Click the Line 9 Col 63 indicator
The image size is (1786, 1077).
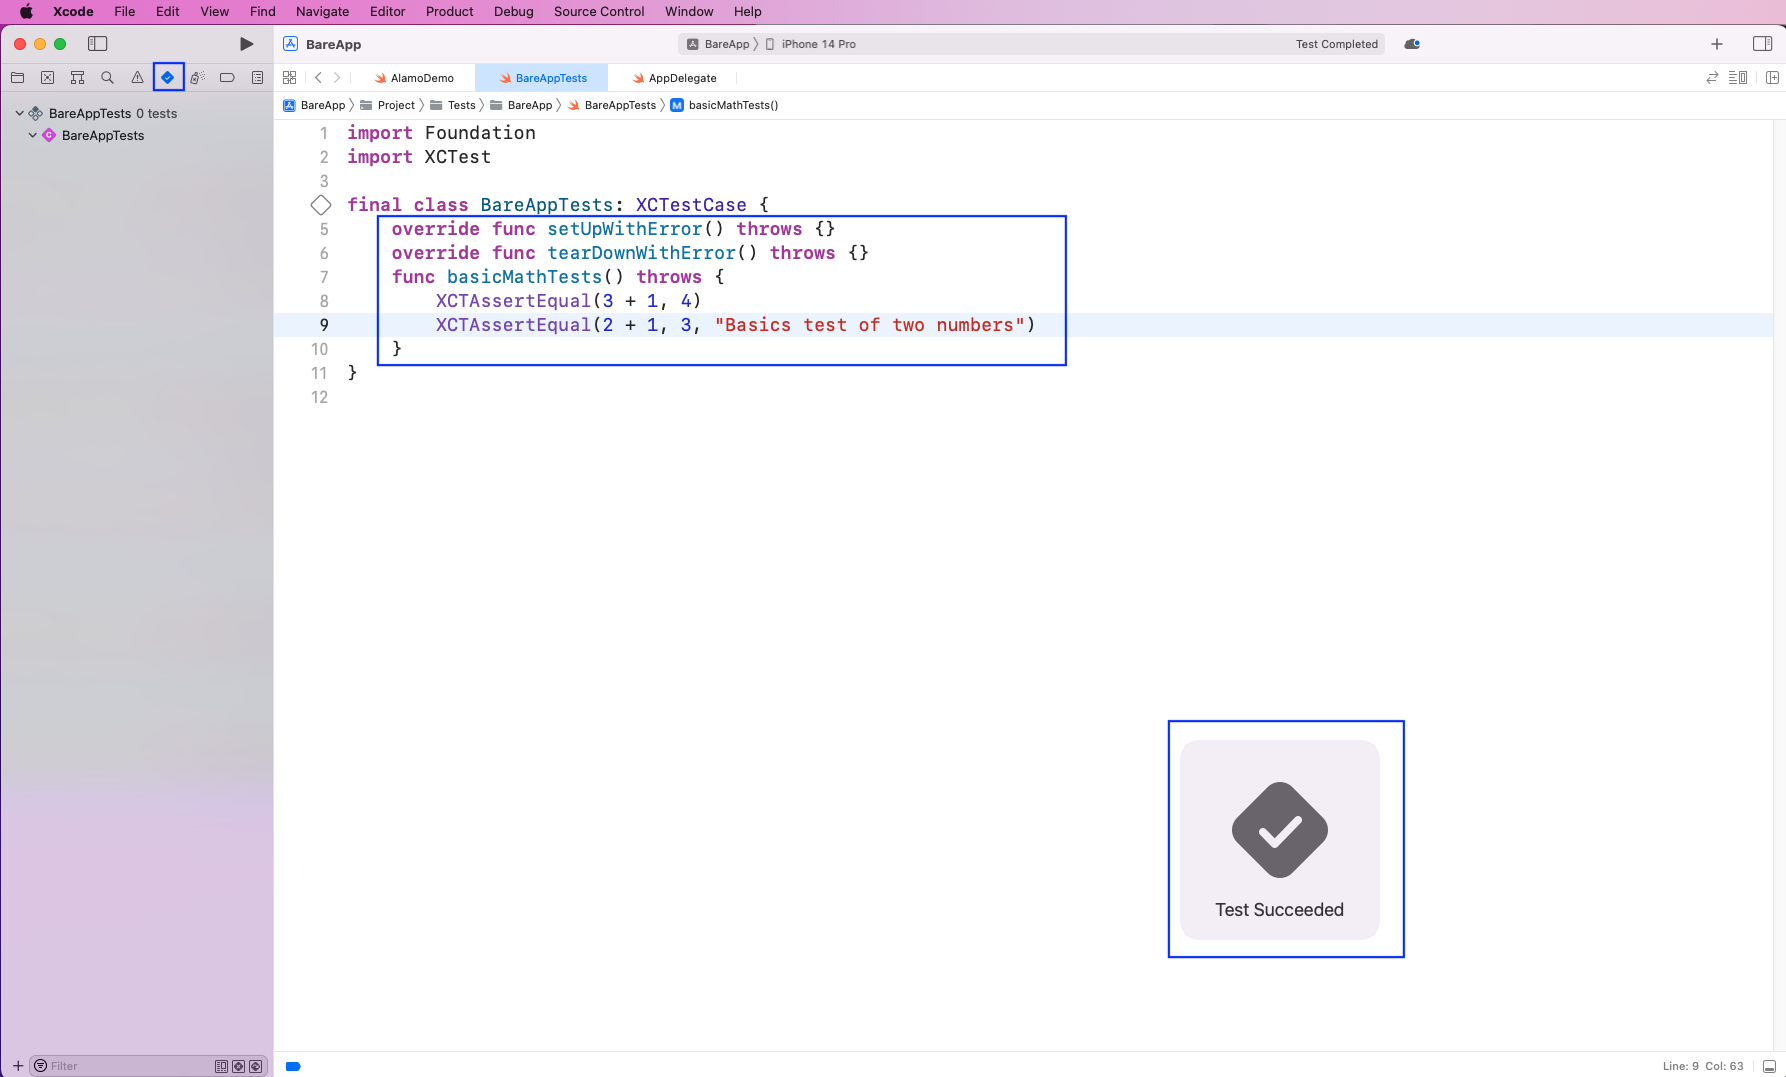[1703, 1066]
